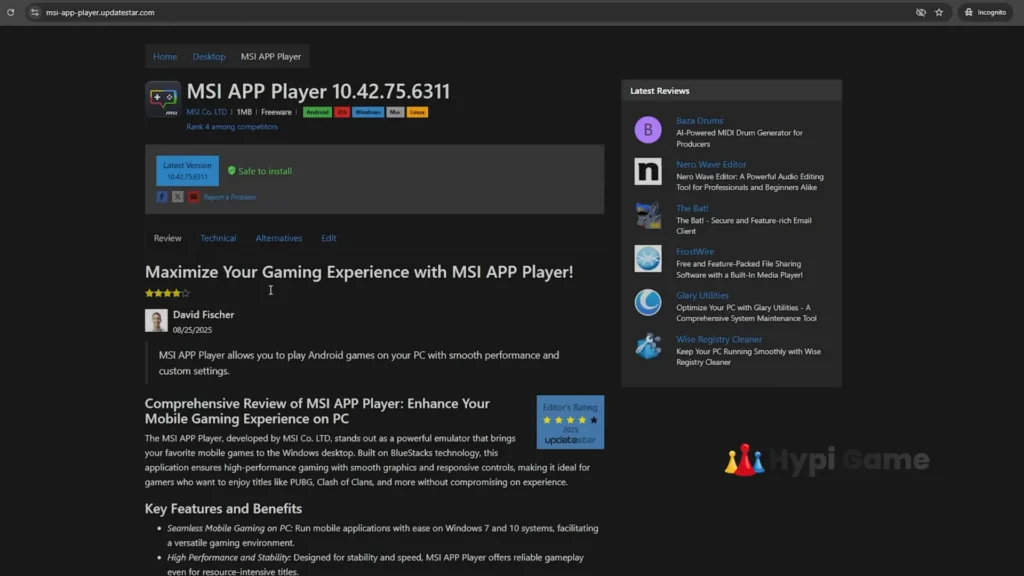The height and width of the screenshot is (576, 1024).
Task: Click the Latest Version download button
Action: (187, 171)
